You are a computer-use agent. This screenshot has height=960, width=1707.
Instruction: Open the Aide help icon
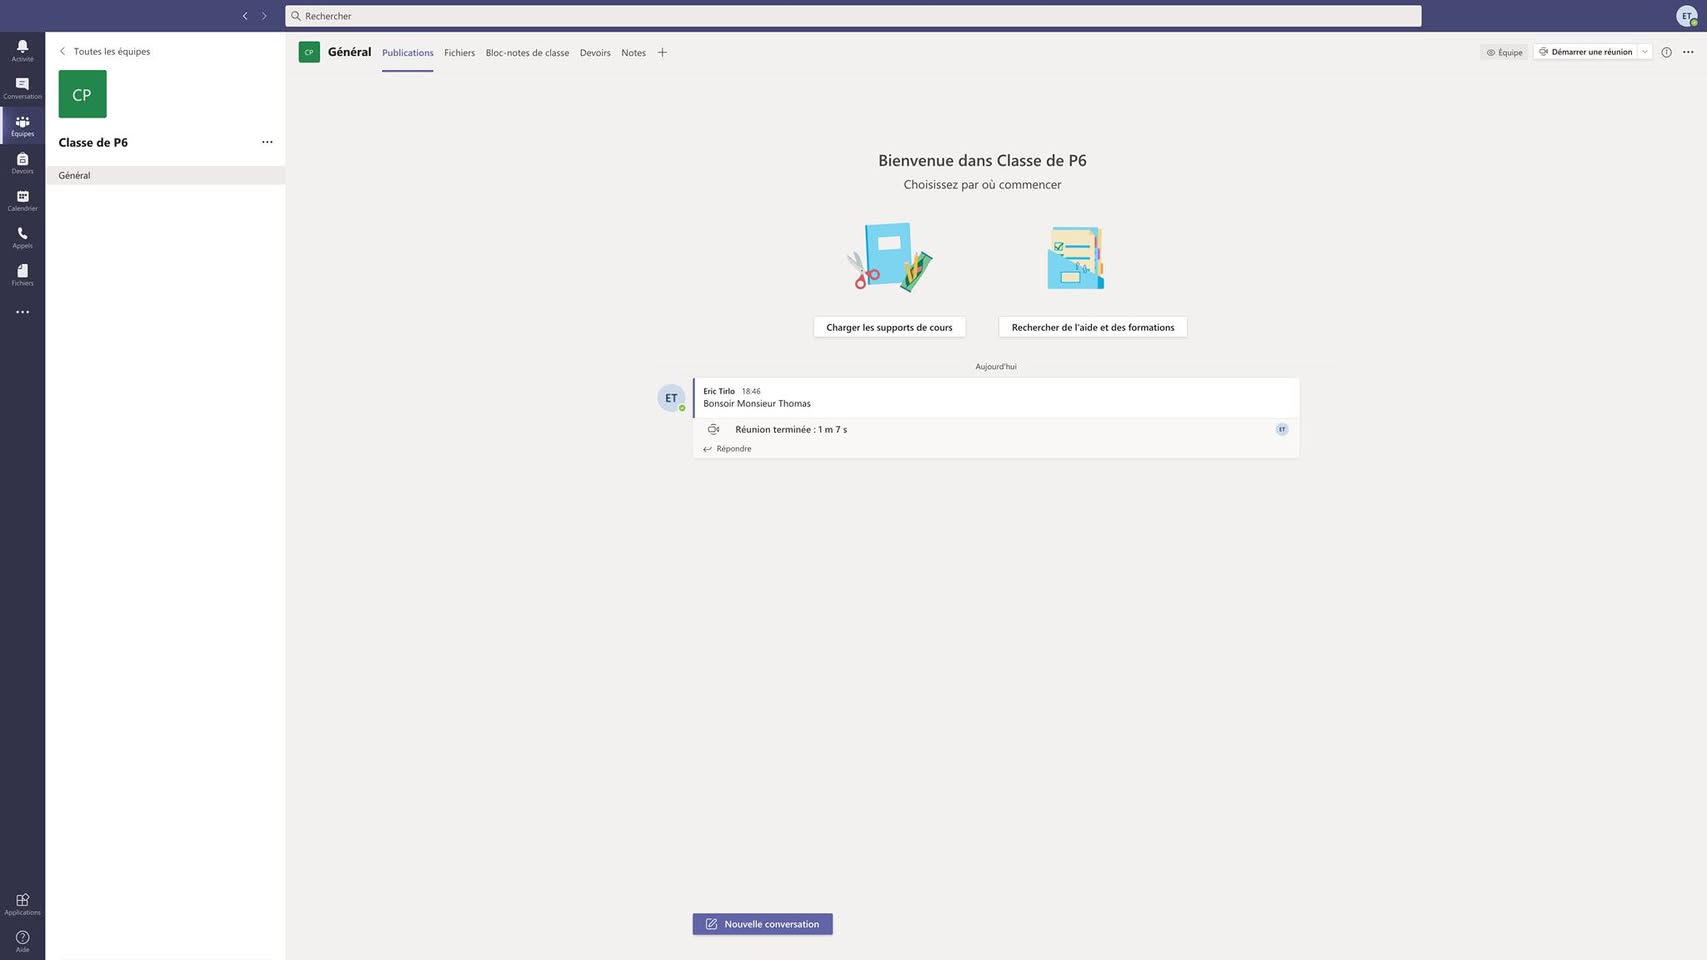(x=22, y=941)
